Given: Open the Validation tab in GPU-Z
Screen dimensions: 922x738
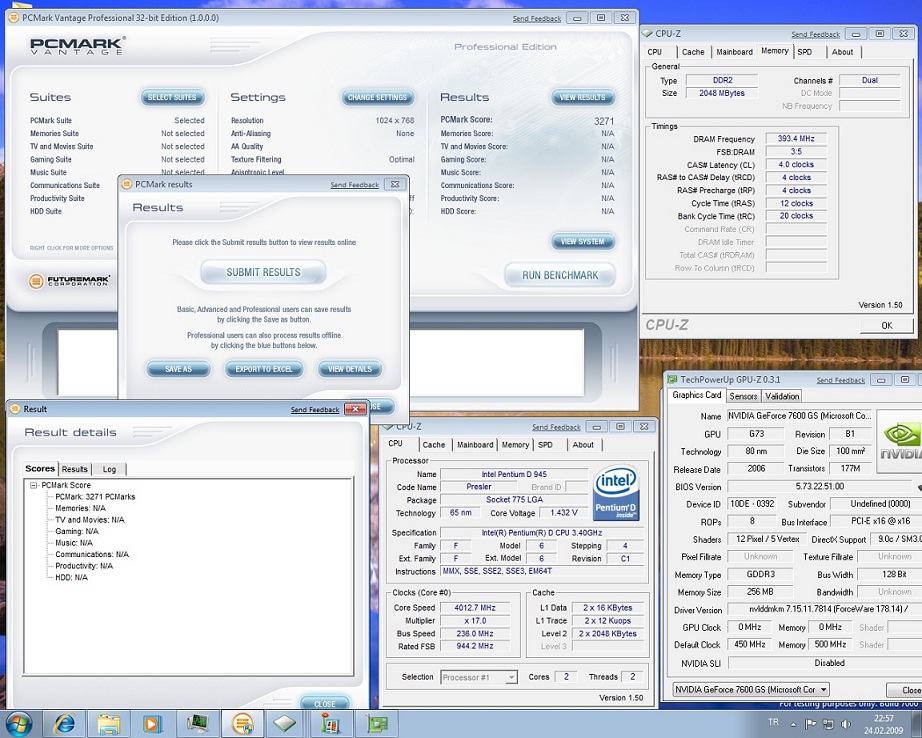Looking at the screenshot, I should [x=782, y=396].
